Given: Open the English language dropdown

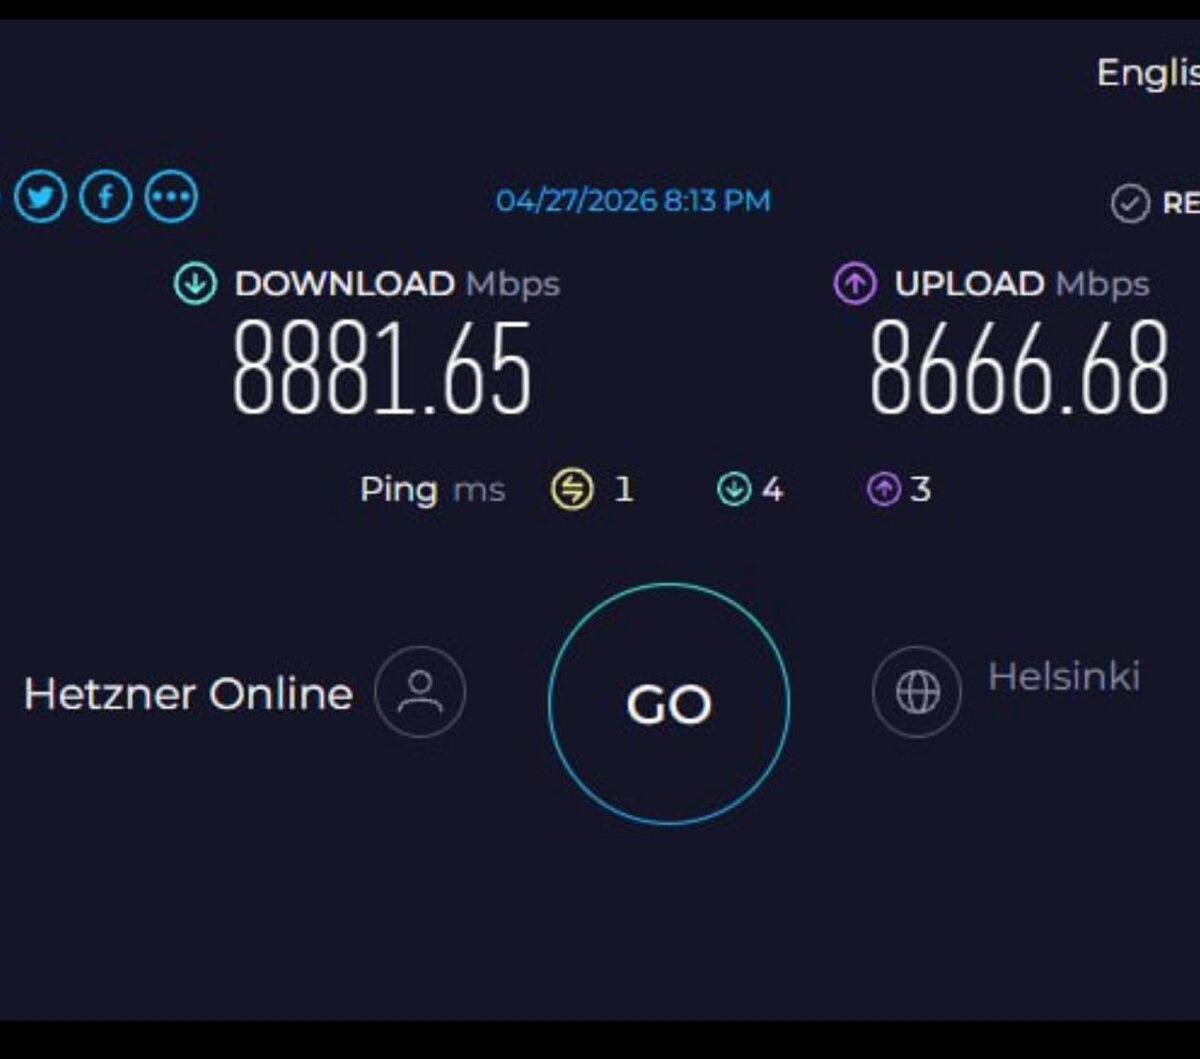Looking at the screenshot, I should point(1148,73).
